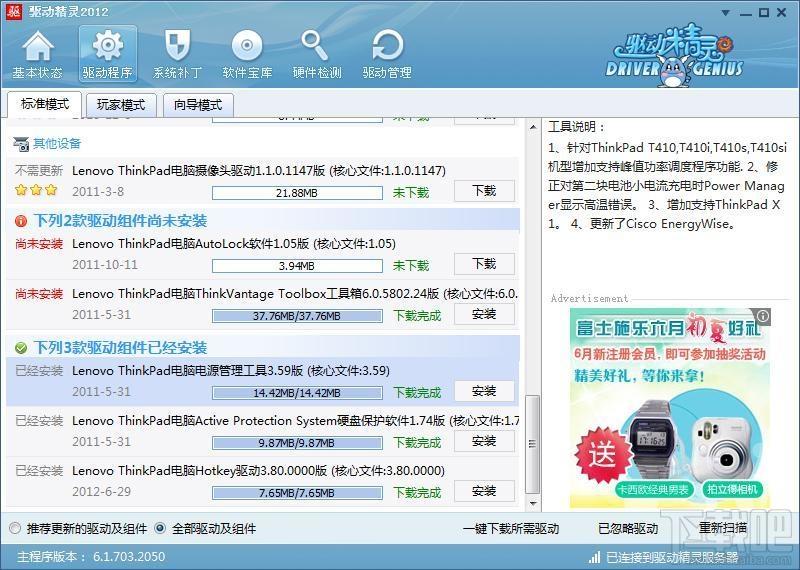
Task: Click the green check icon for installed drivers
Action: [x=21, y=348]
